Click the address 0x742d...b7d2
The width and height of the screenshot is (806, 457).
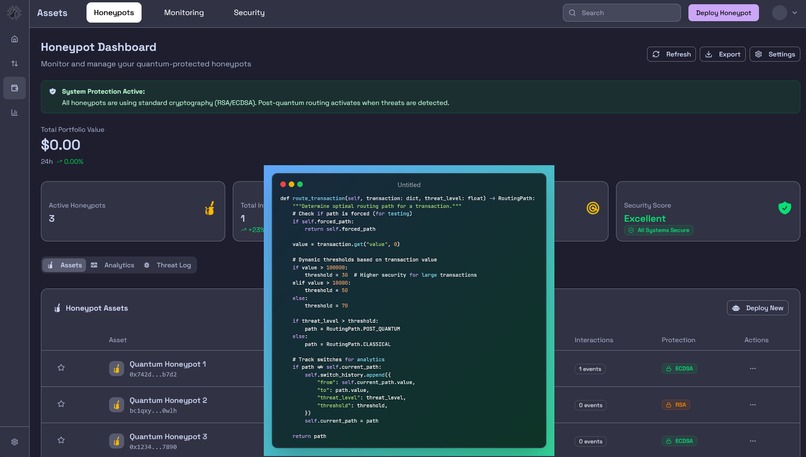click(x=153, y=375)
